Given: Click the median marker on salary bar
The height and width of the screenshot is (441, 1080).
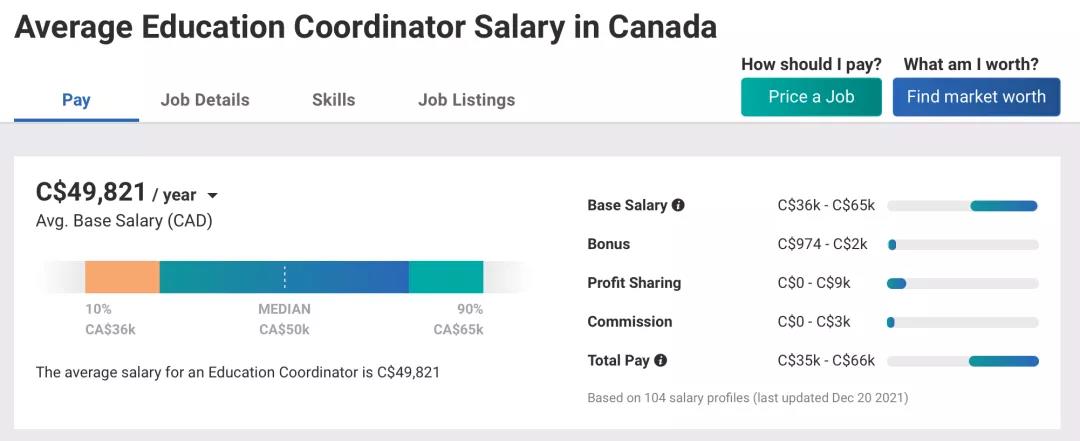Looking at the screenshot, I should tap(285, 277).
